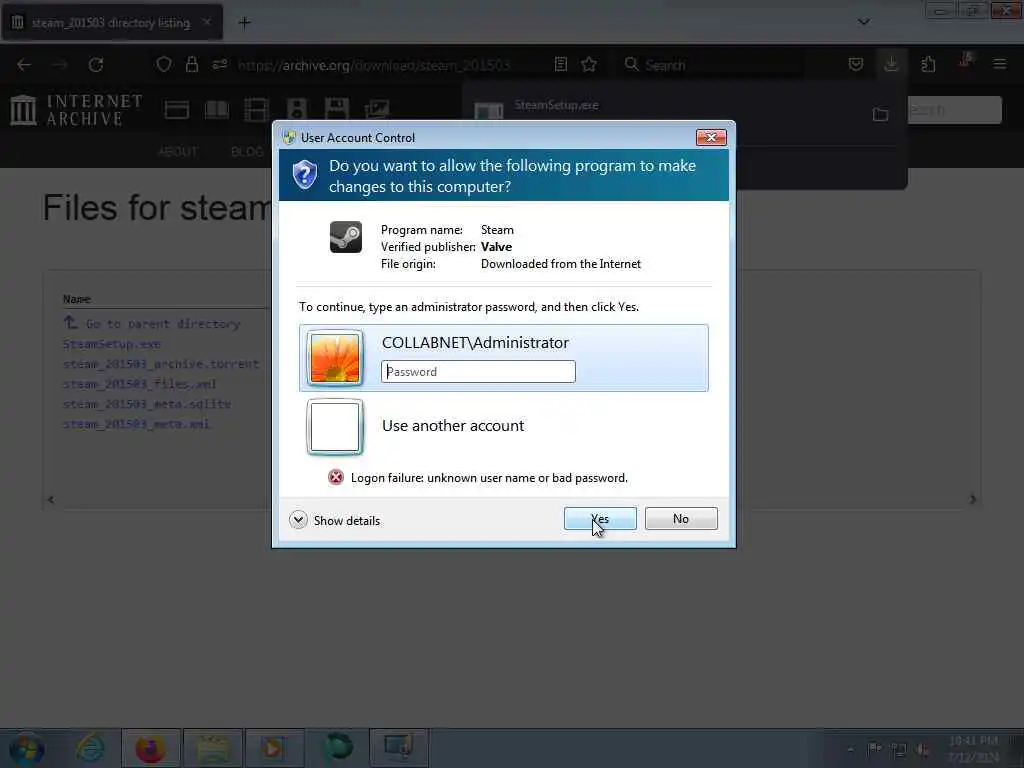Click the taskbar clock
Screen dimensions: 1024x768
click(x=973, y=748)
